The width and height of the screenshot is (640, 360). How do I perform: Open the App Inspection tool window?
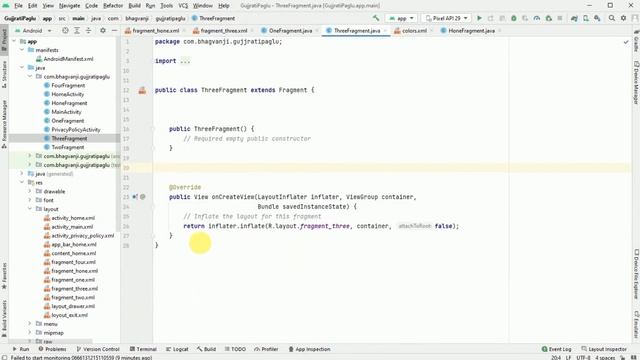(309, 349)
